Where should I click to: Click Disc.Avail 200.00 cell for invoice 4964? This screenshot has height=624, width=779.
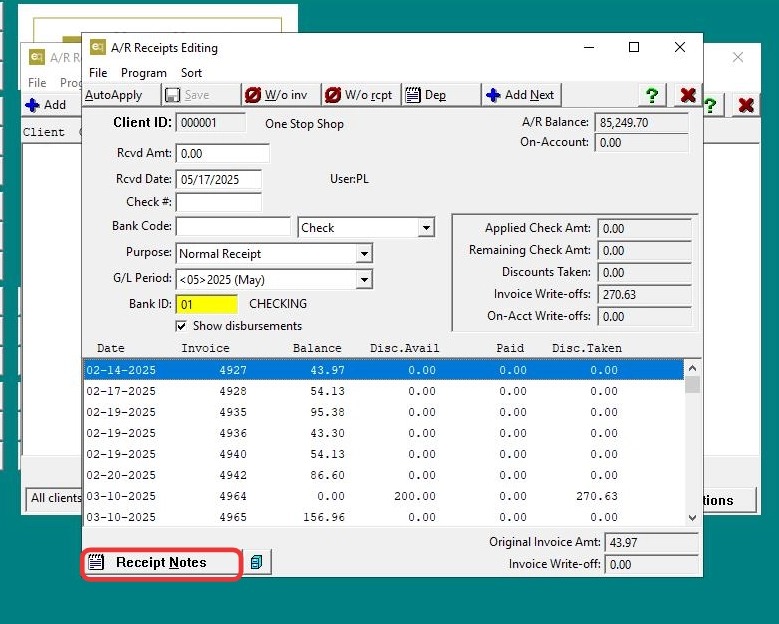point(415,496)
